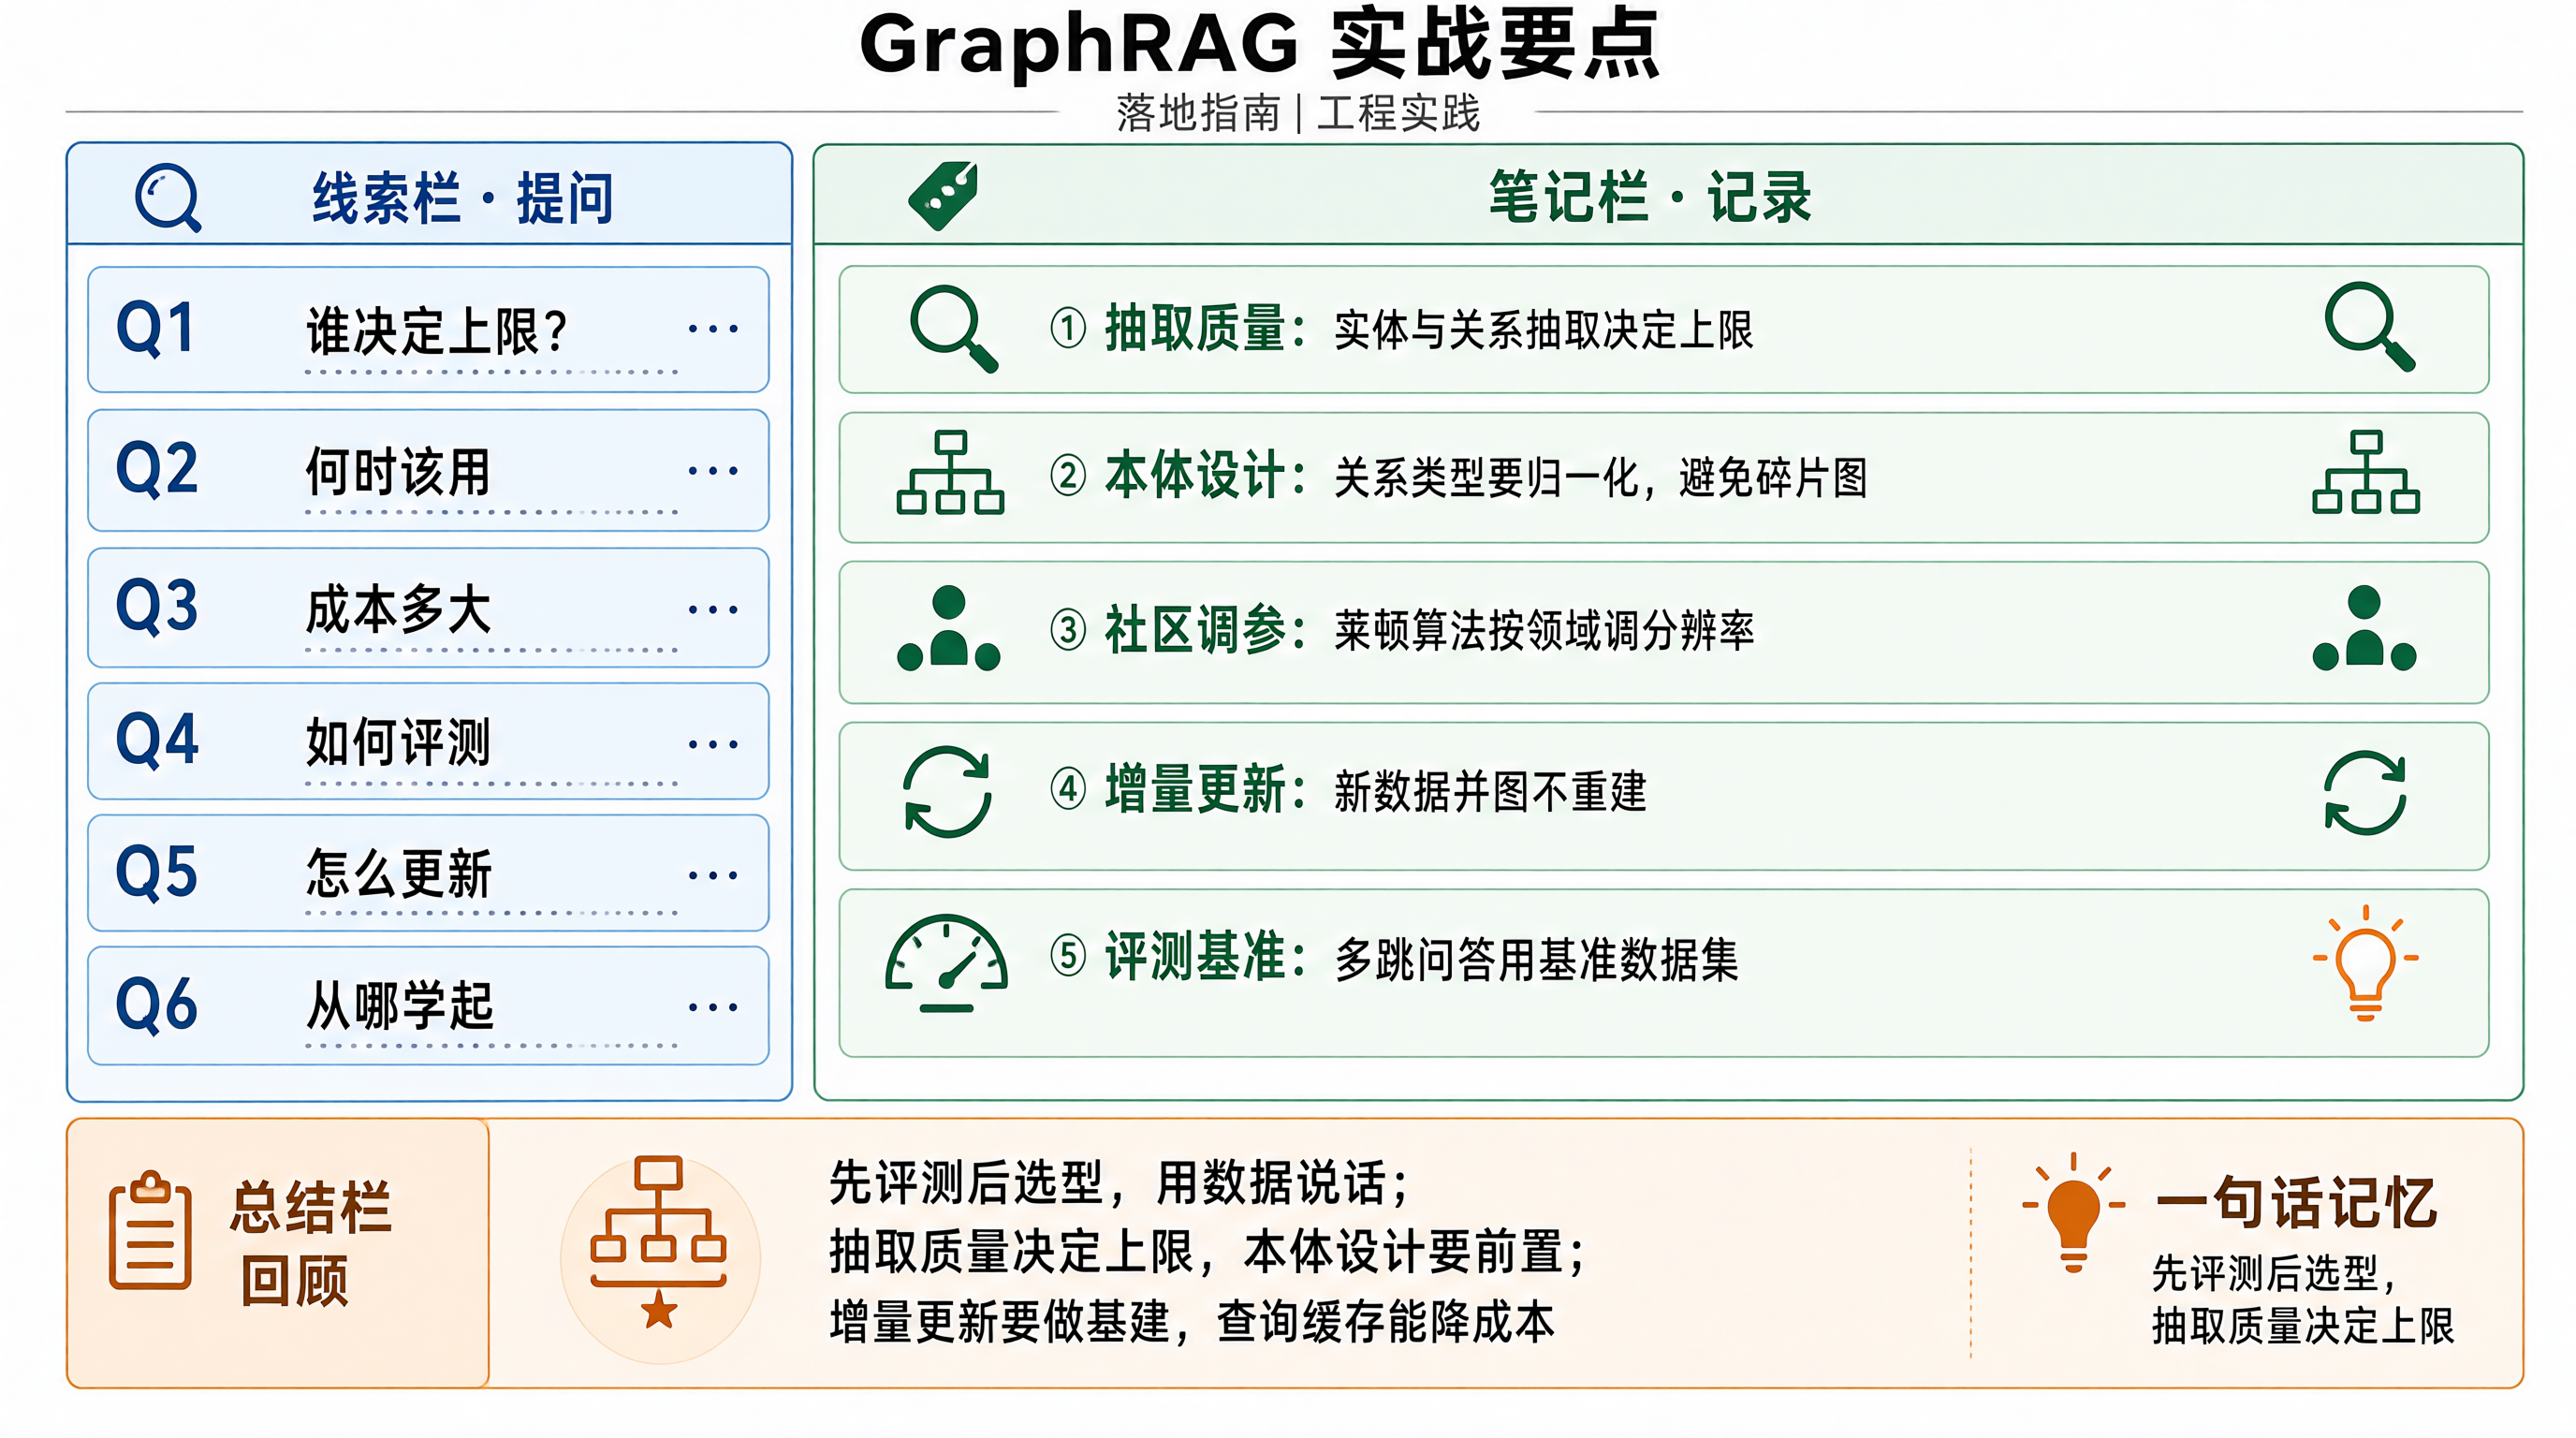Click the Q4 label
This screenshot has height=1438, width=2576.
(x=157, y=741)
